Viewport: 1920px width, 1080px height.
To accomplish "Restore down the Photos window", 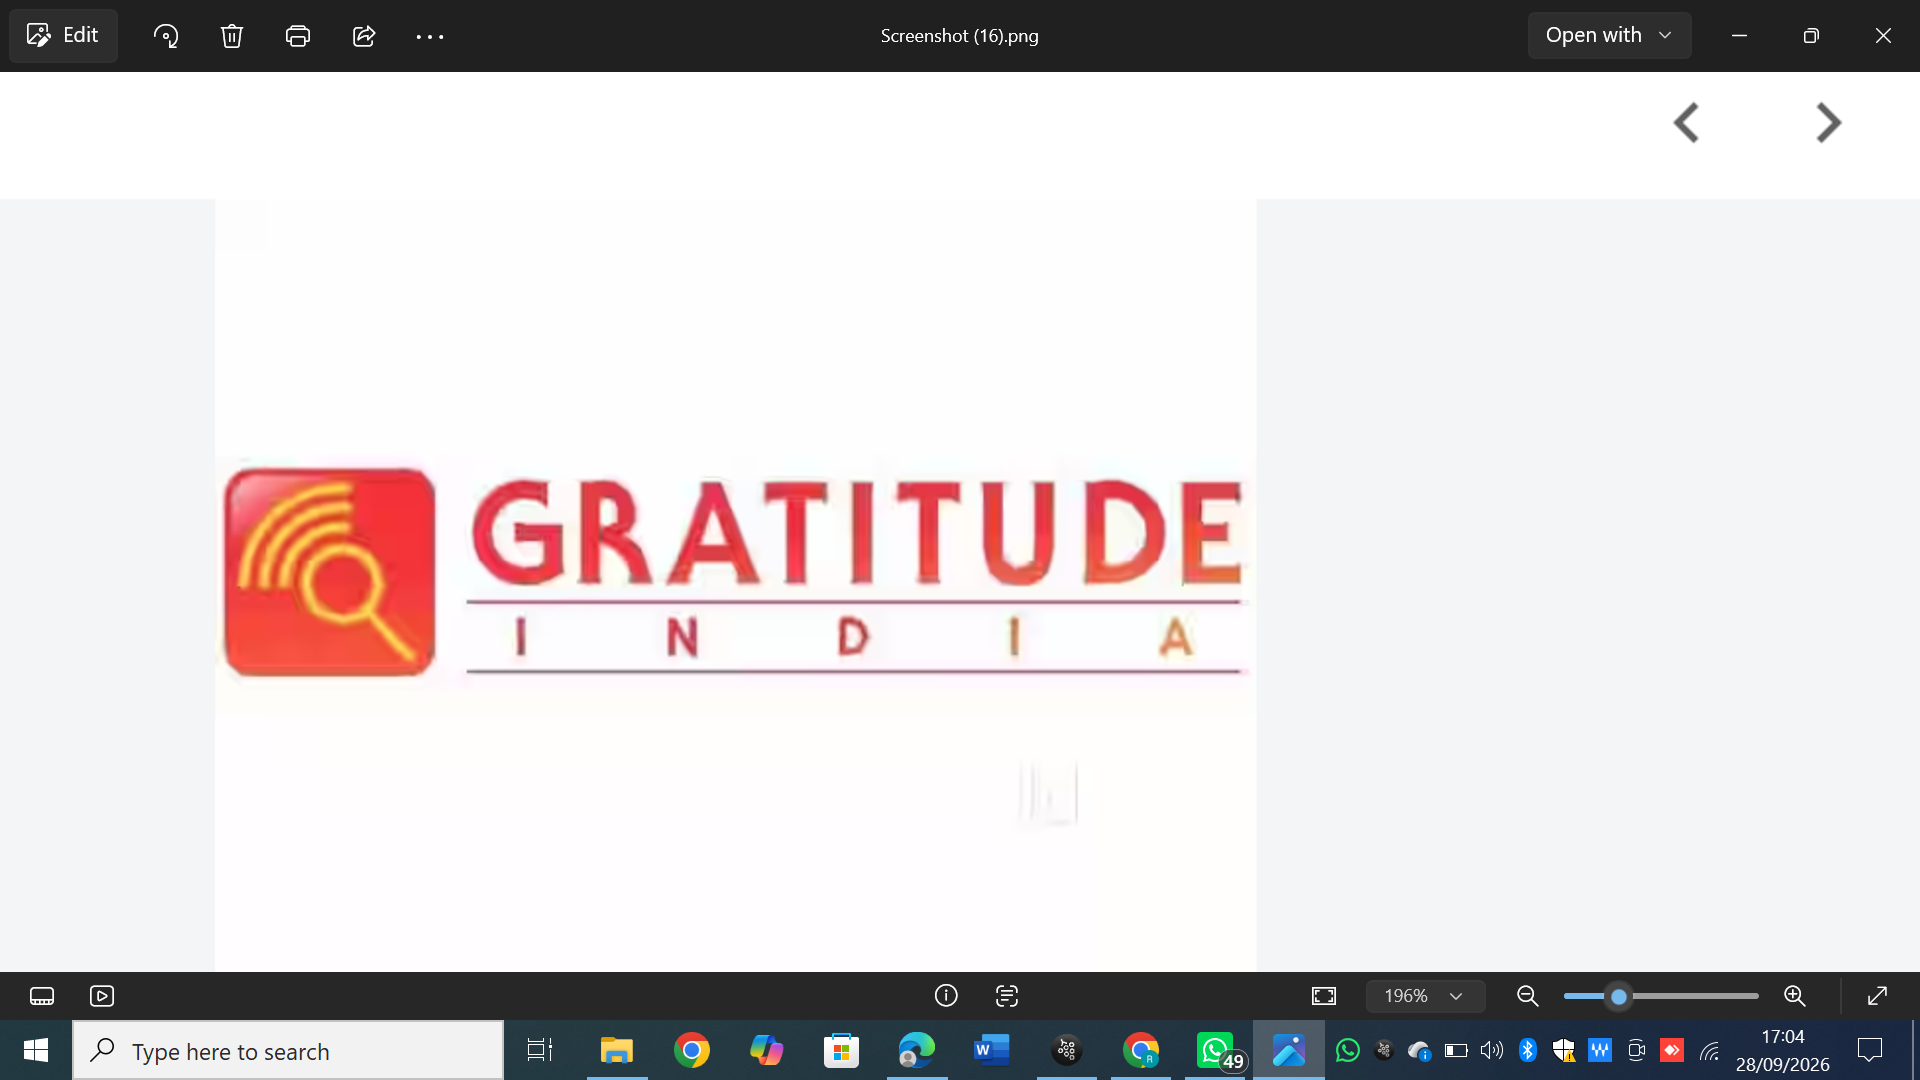I will 1811,35.
